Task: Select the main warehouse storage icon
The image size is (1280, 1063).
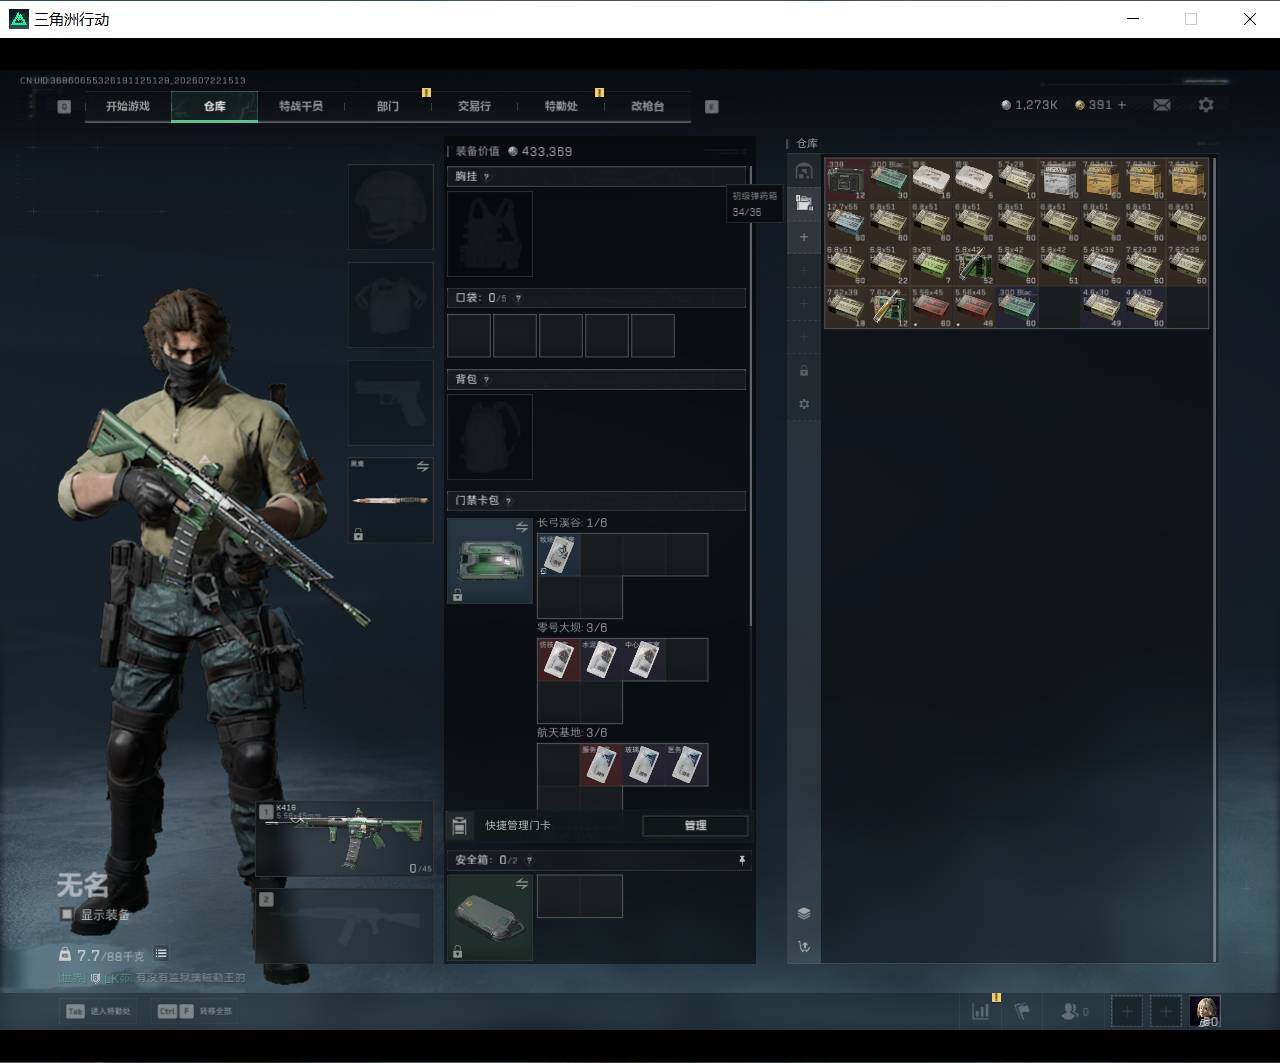Action: (804, 171)
